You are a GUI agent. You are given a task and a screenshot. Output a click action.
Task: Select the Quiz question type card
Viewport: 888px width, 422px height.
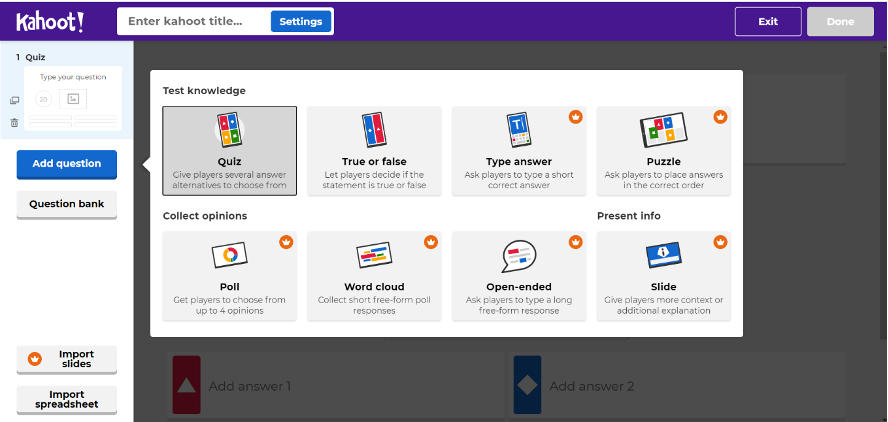point(229,151)
